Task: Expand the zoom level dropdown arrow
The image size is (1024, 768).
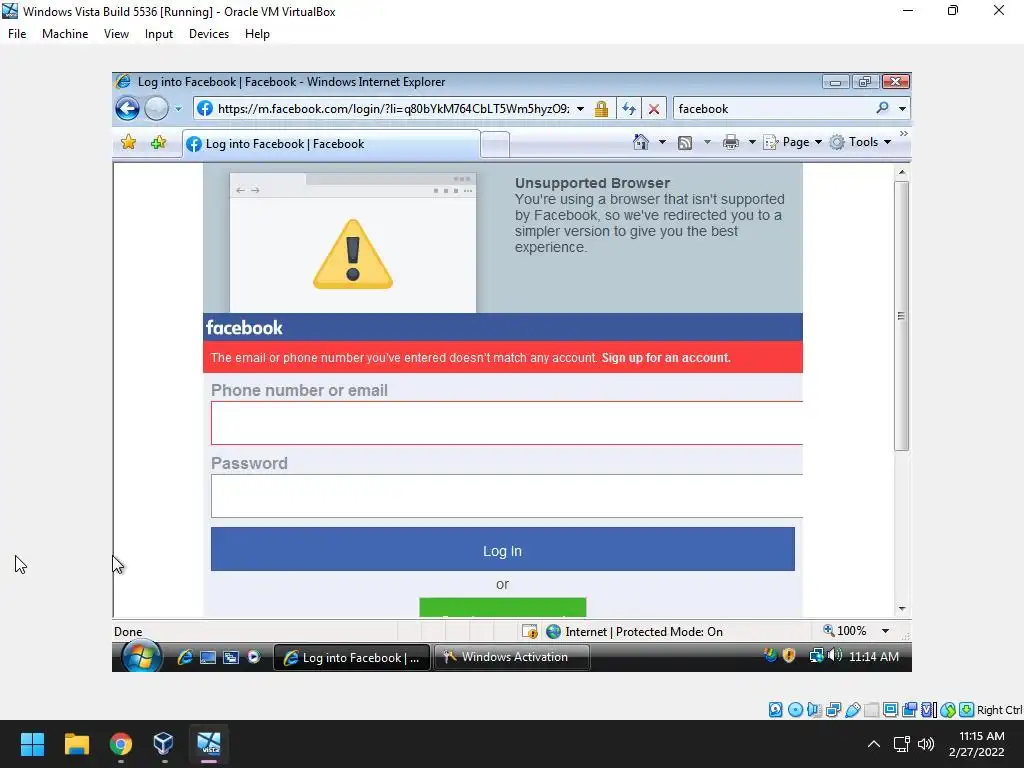Action: tap(886, 631)
